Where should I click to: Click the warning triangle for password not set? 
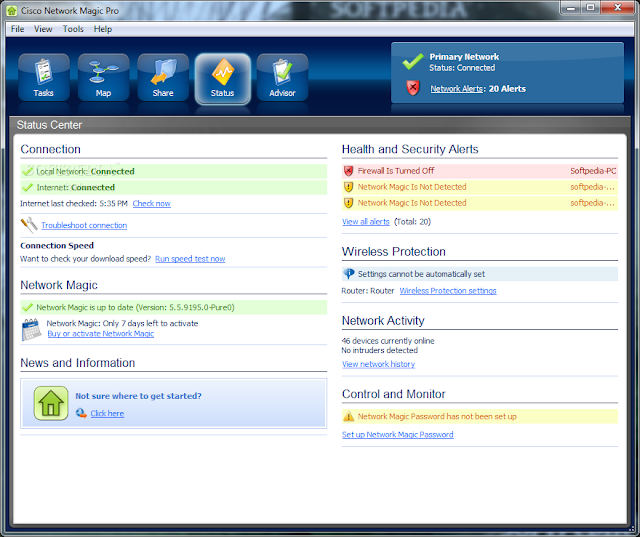pos(349,416)
